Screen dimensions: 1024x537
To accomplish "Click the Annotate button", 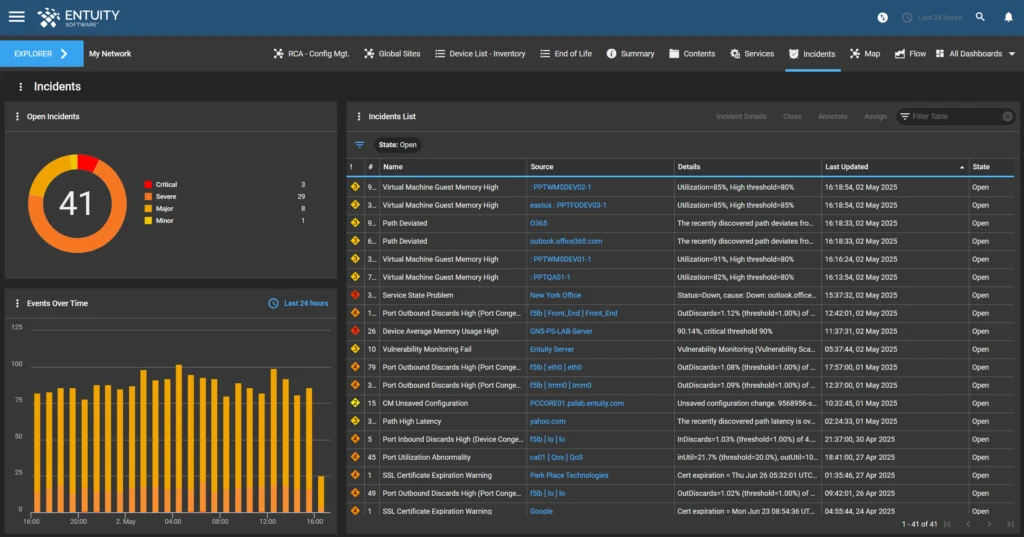I will (833, 116).
